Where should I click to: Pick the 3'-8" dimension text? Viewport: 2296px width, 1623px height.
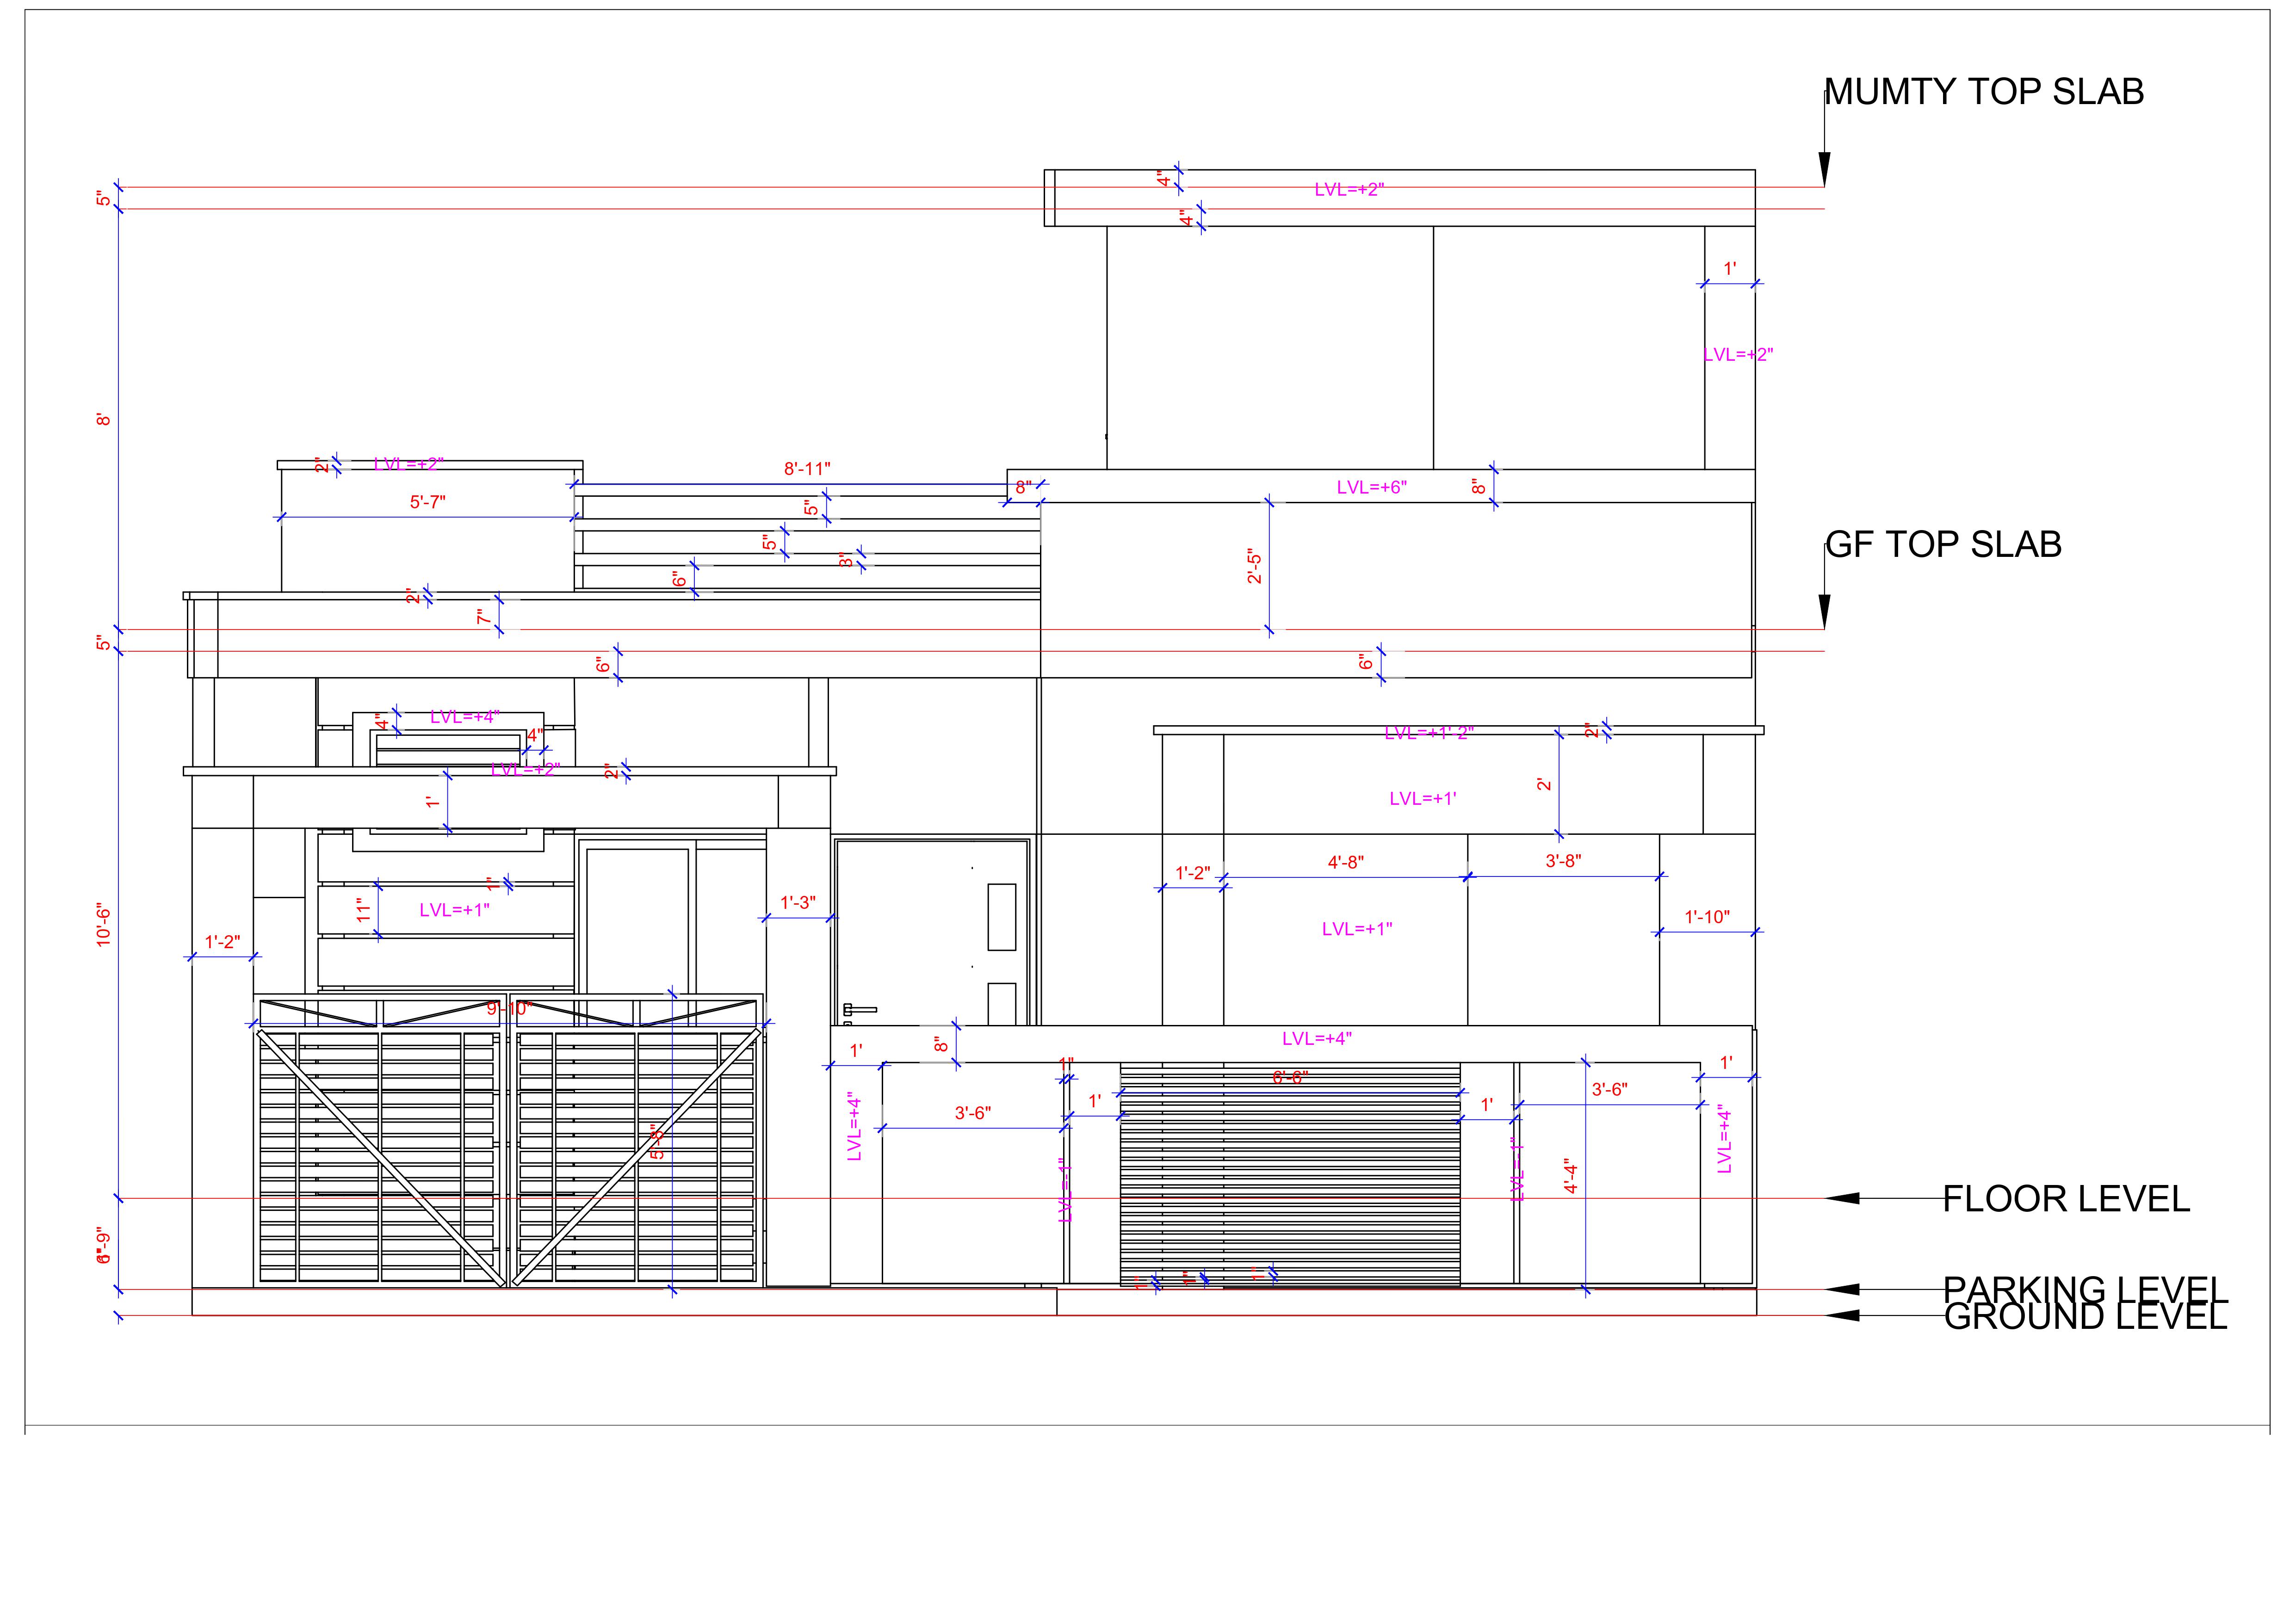(x=1563, y=861)
